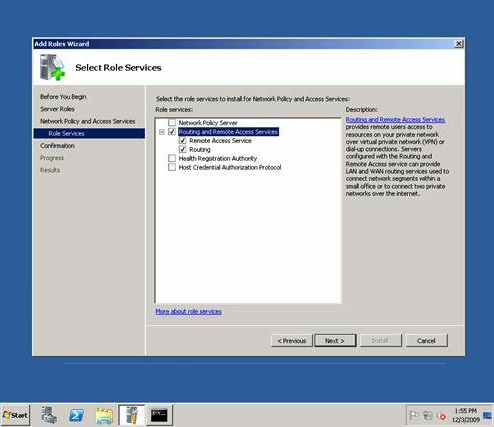Uncheck Routing and Remote Access Services
494x427 pixels.
click(172, 132)
